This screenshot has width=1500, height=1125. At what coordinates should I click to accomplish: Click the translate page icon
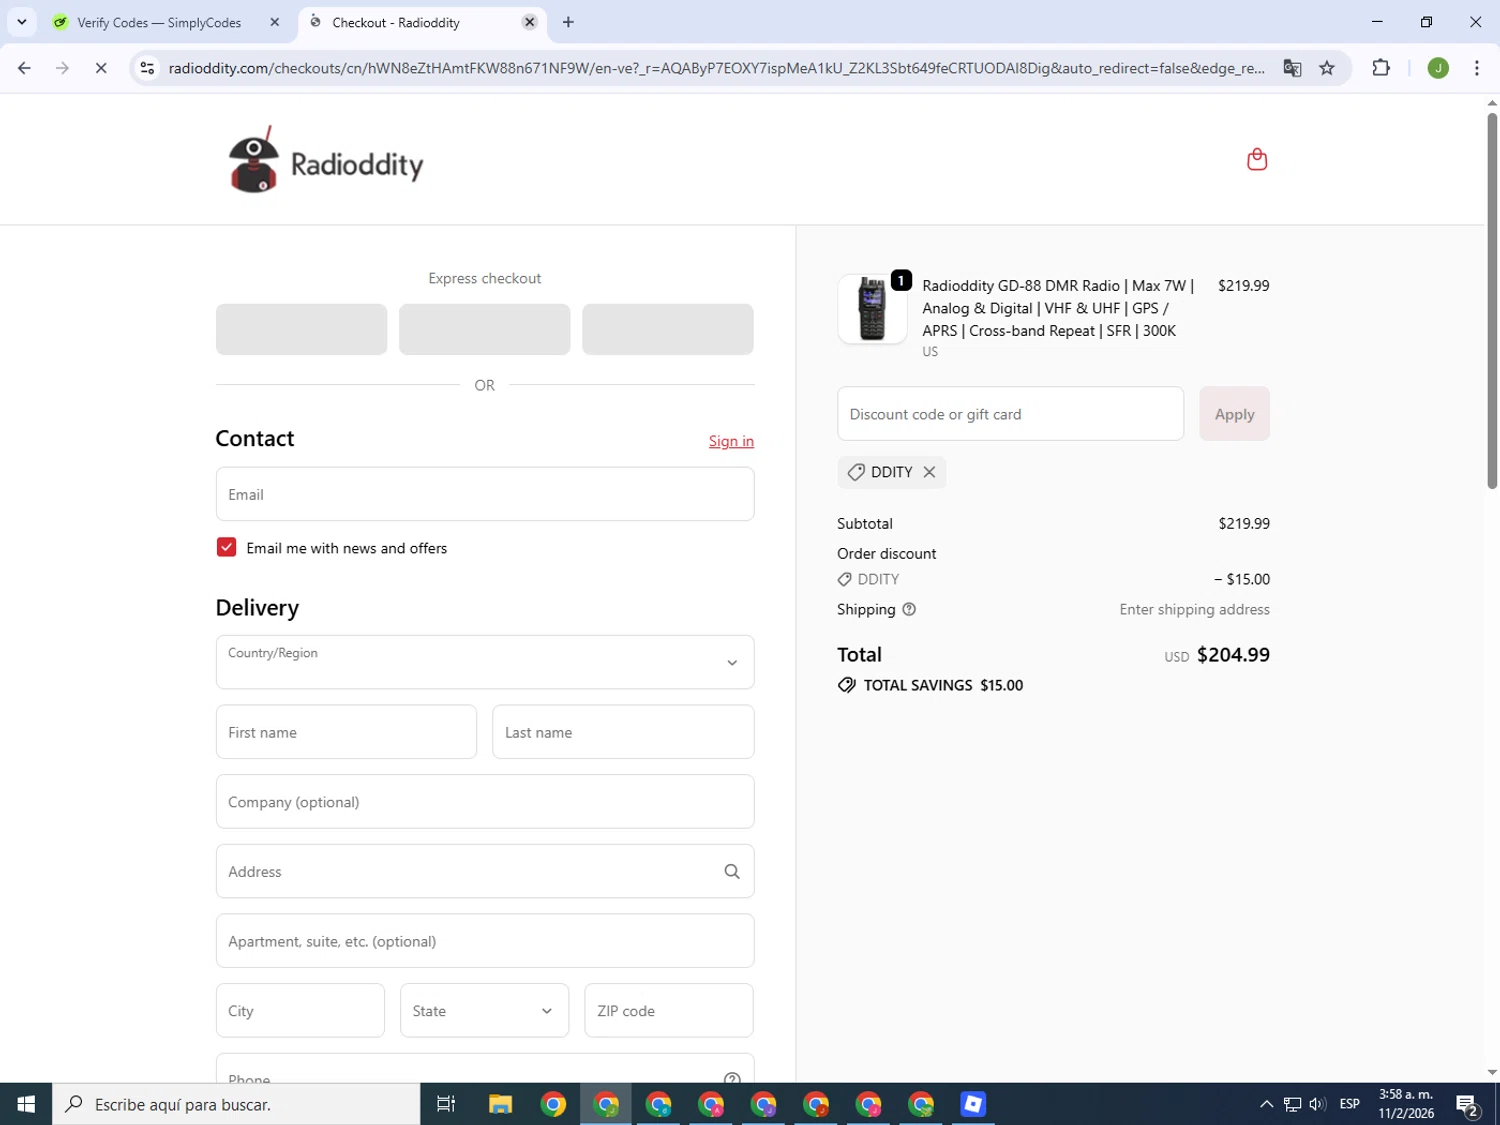(1292, 68)
